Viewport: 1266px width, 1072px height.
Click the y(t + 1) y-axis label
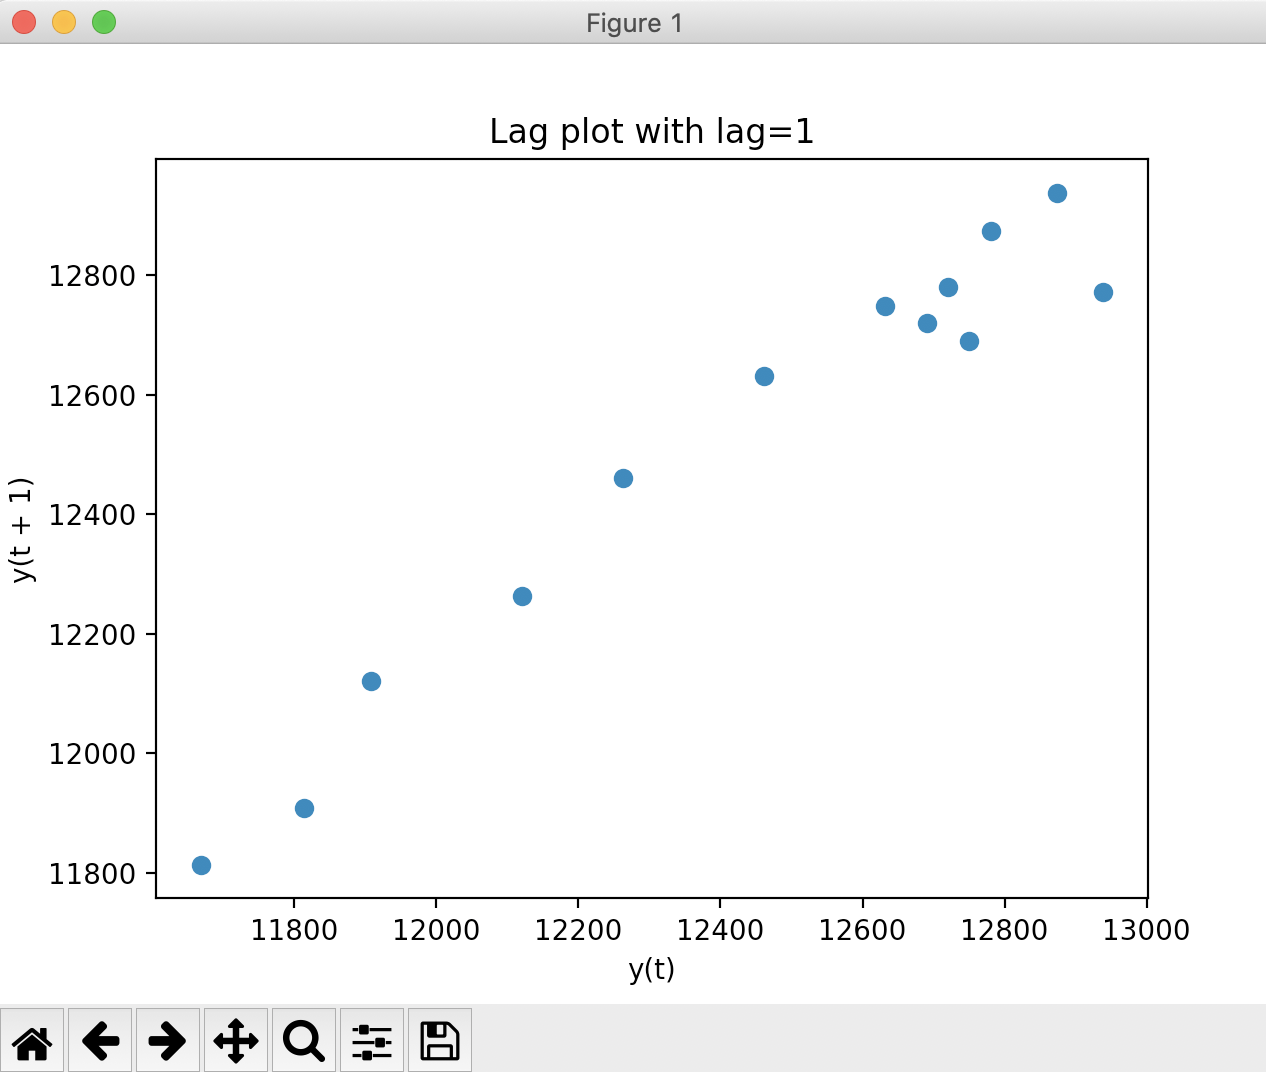22,530
